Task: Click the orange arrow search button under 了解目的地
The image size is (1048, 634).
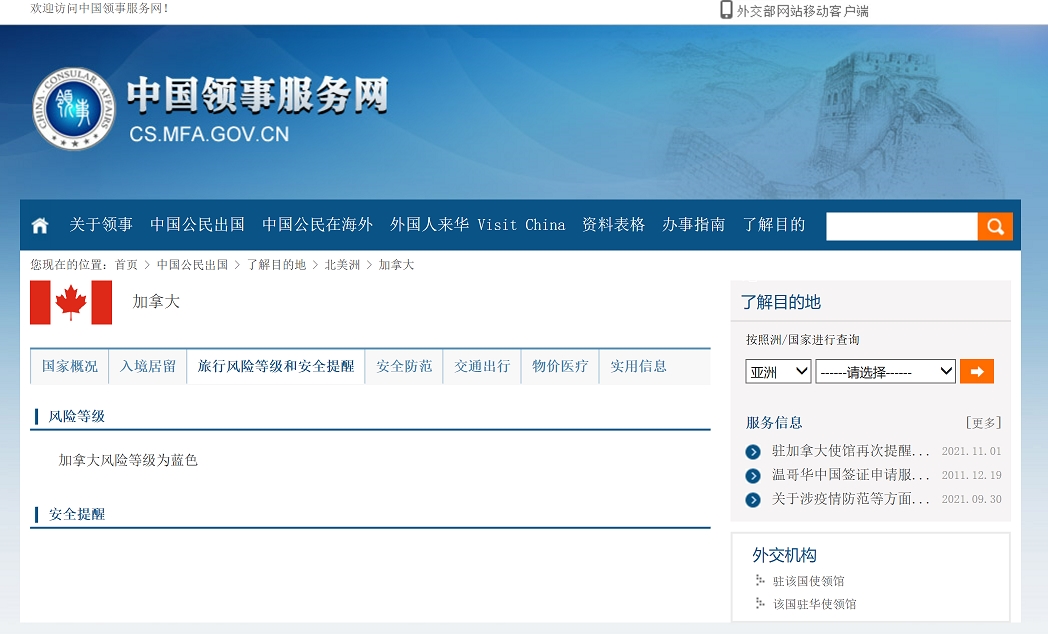Action: [977, 371]
